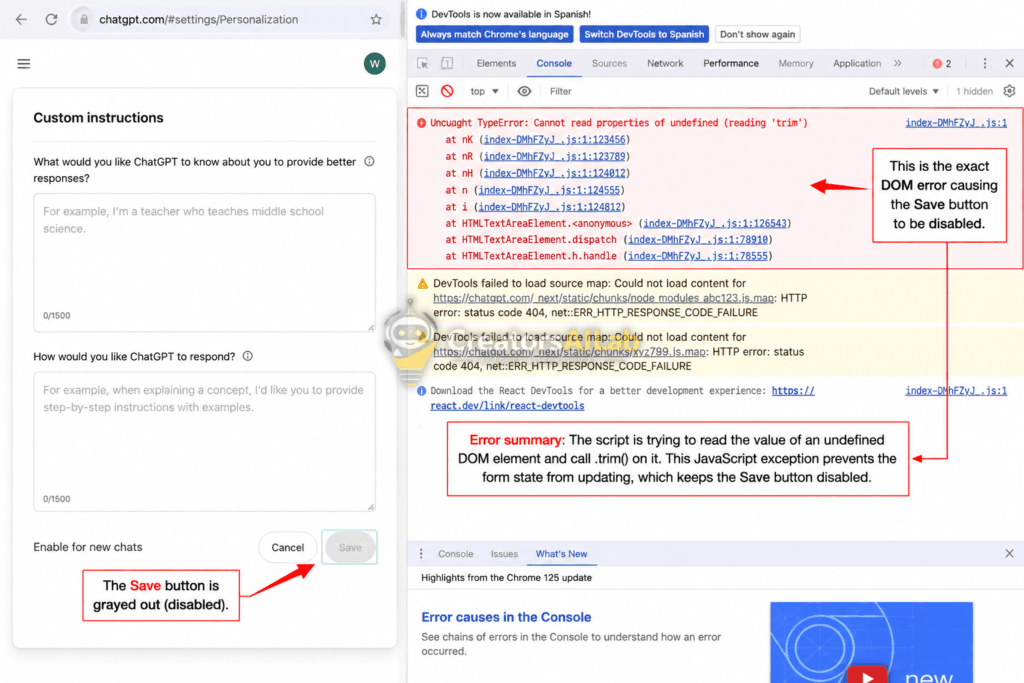Open stack link js:1:124555 at n
Image resolution: width=1024 pixels, height=683 pixels.
(x=549, y=190)
